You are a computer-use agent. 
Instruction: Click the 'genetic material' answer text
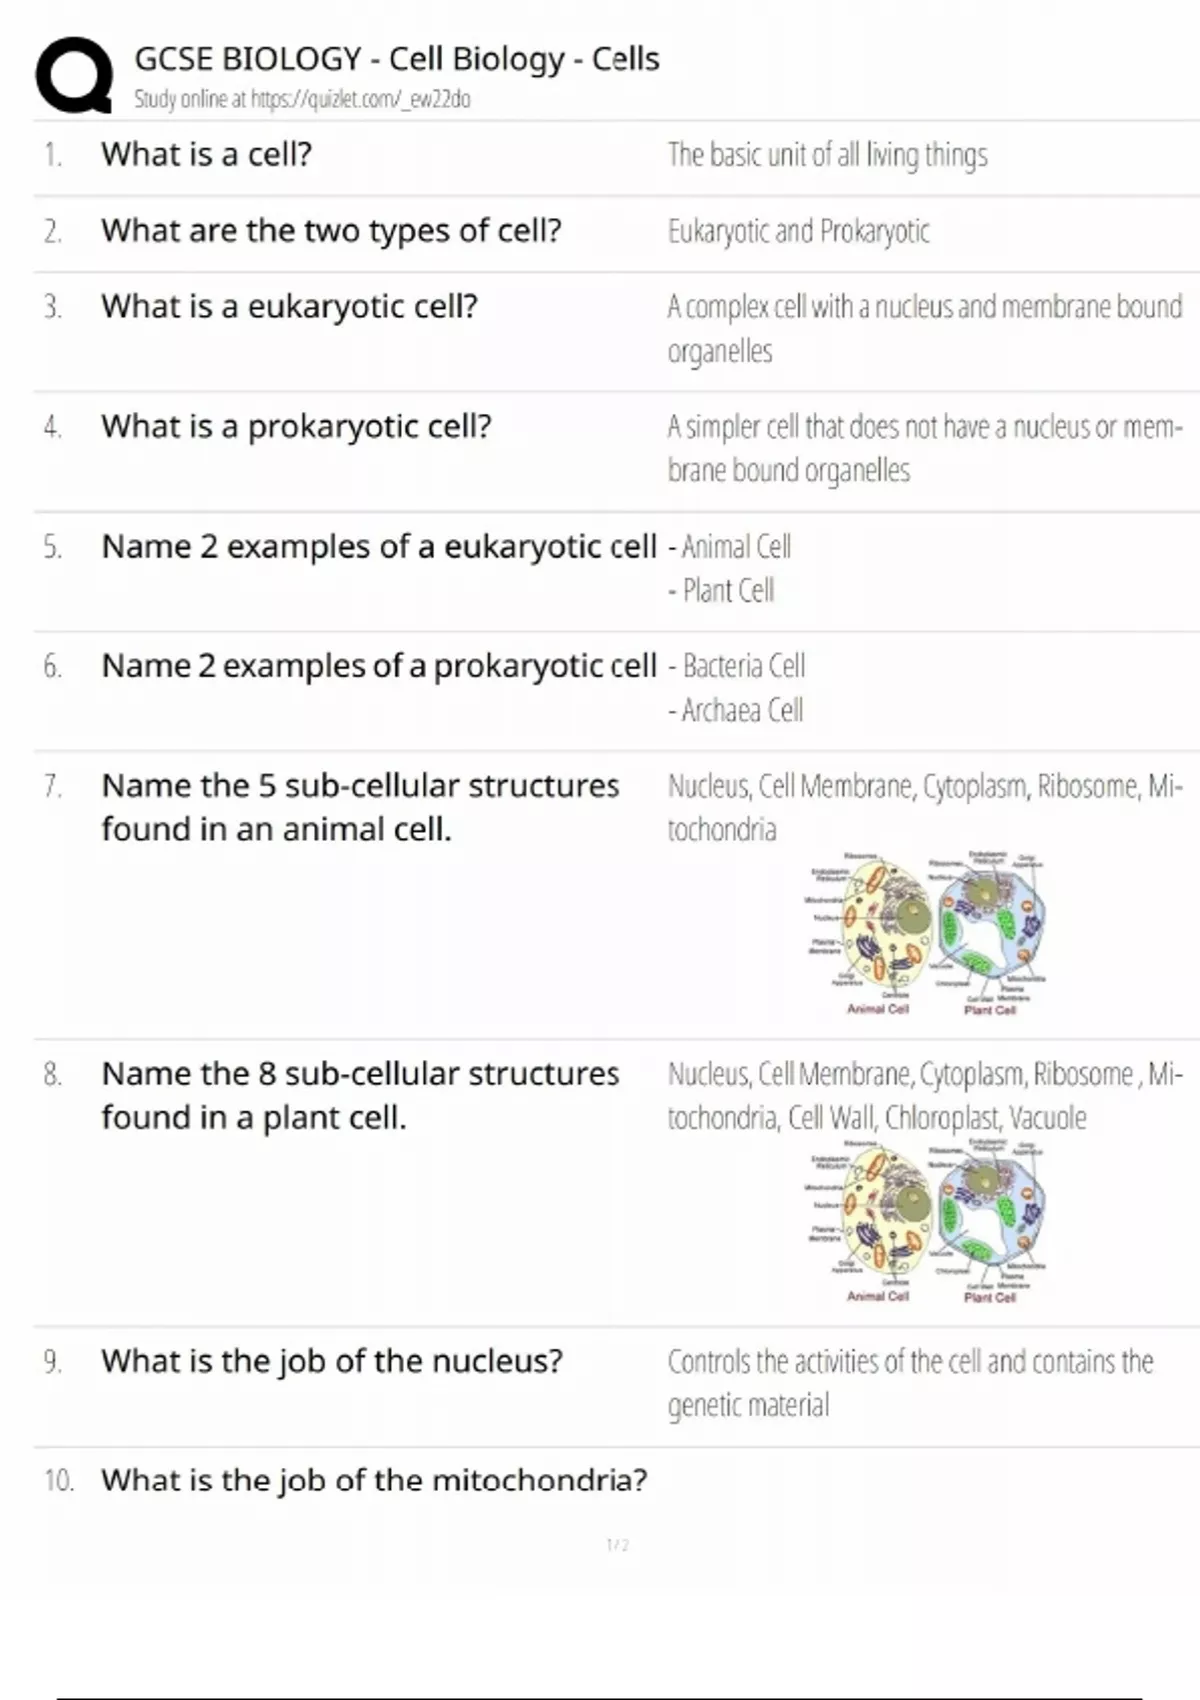[748, 1405]
